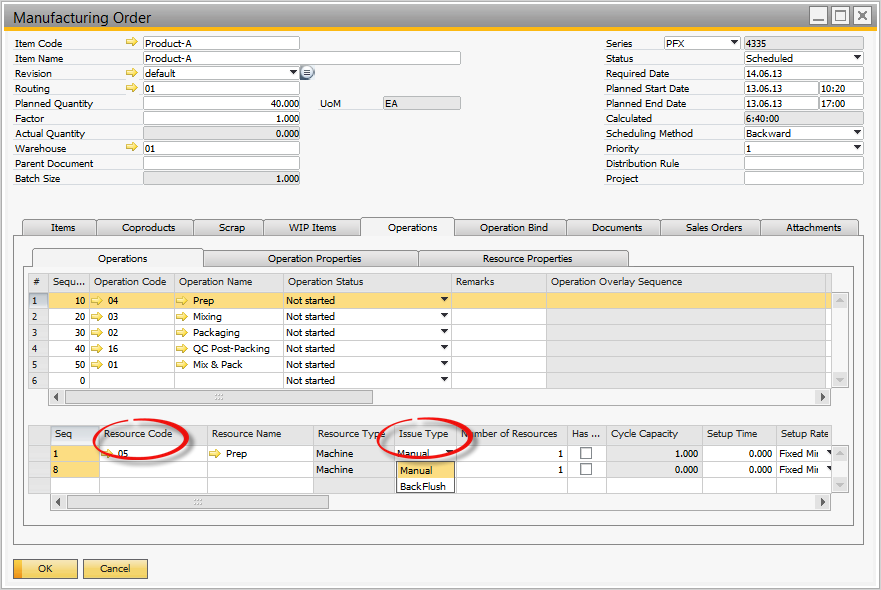
Task: Click operations grid scroll right arrow
Action: [x=823, y=397]
